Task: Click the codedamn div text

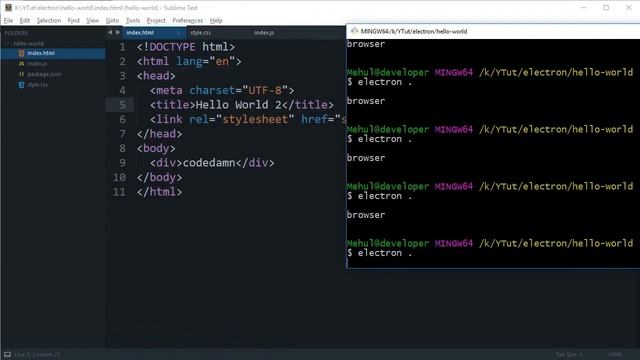Action: (x=209, y=163)
